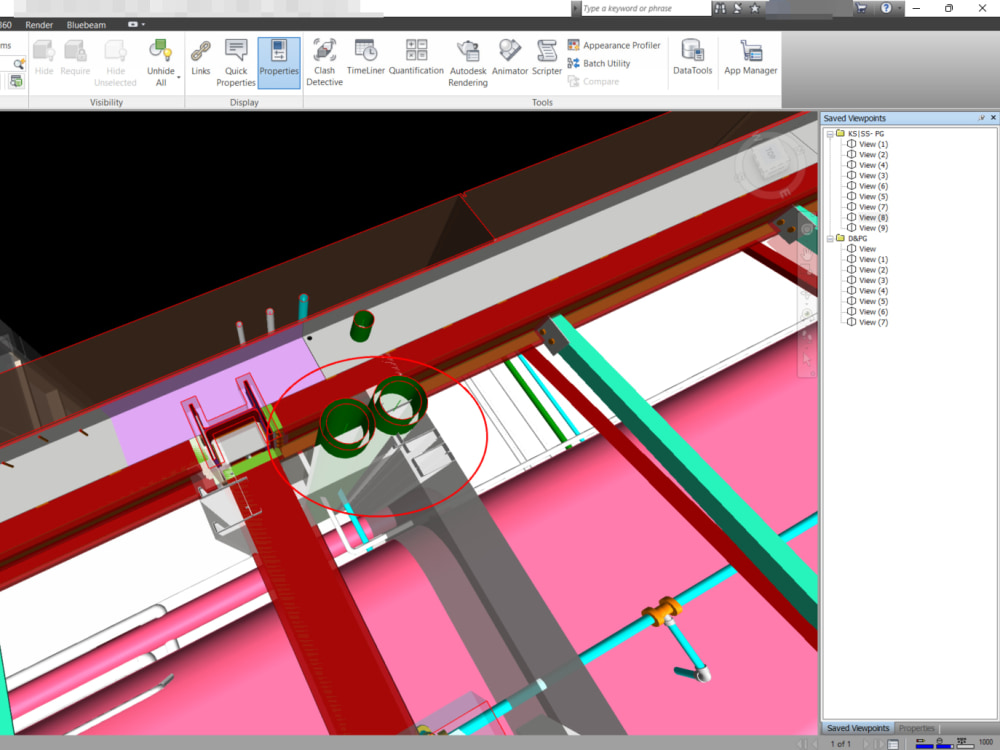Open the TimeLiner tool
This screenshot has width=1000, height=750.
pyautogui.click(x=365, y=57)
